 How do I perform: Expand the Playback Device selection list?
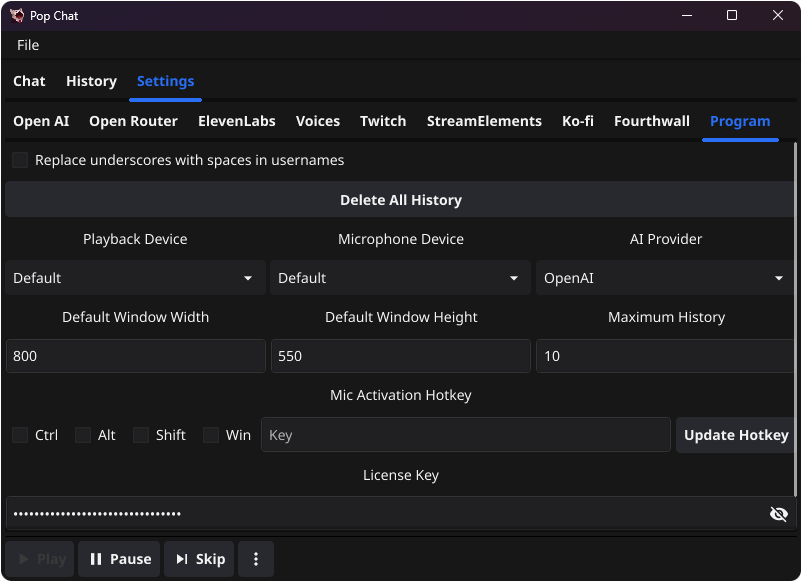(135, 278)
